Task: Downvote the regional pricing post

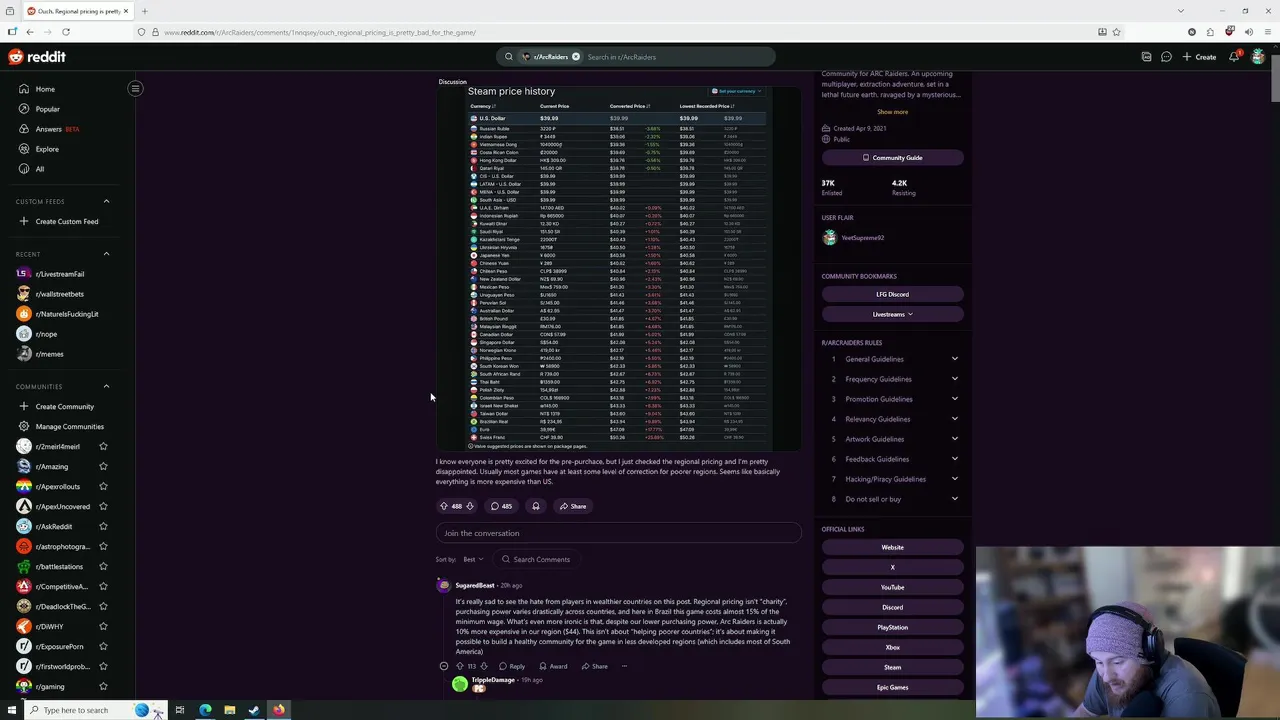Action: (x=470, y=506)
